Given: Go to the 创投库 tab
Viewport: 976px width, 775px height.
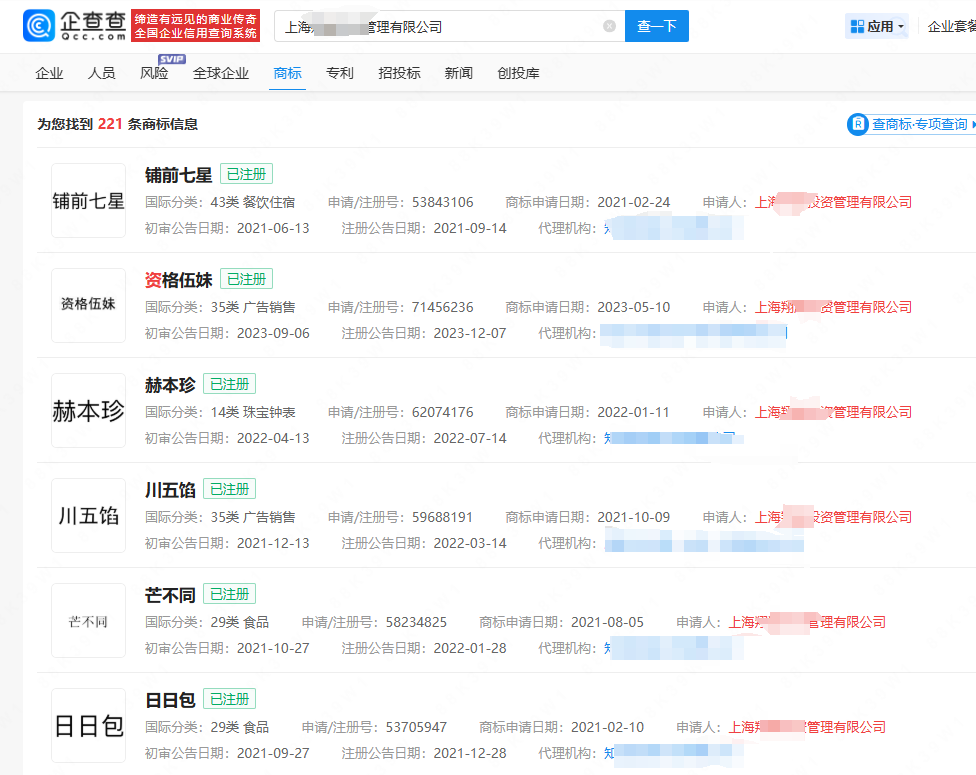Looking at the screenshot, I should point(518,73).
